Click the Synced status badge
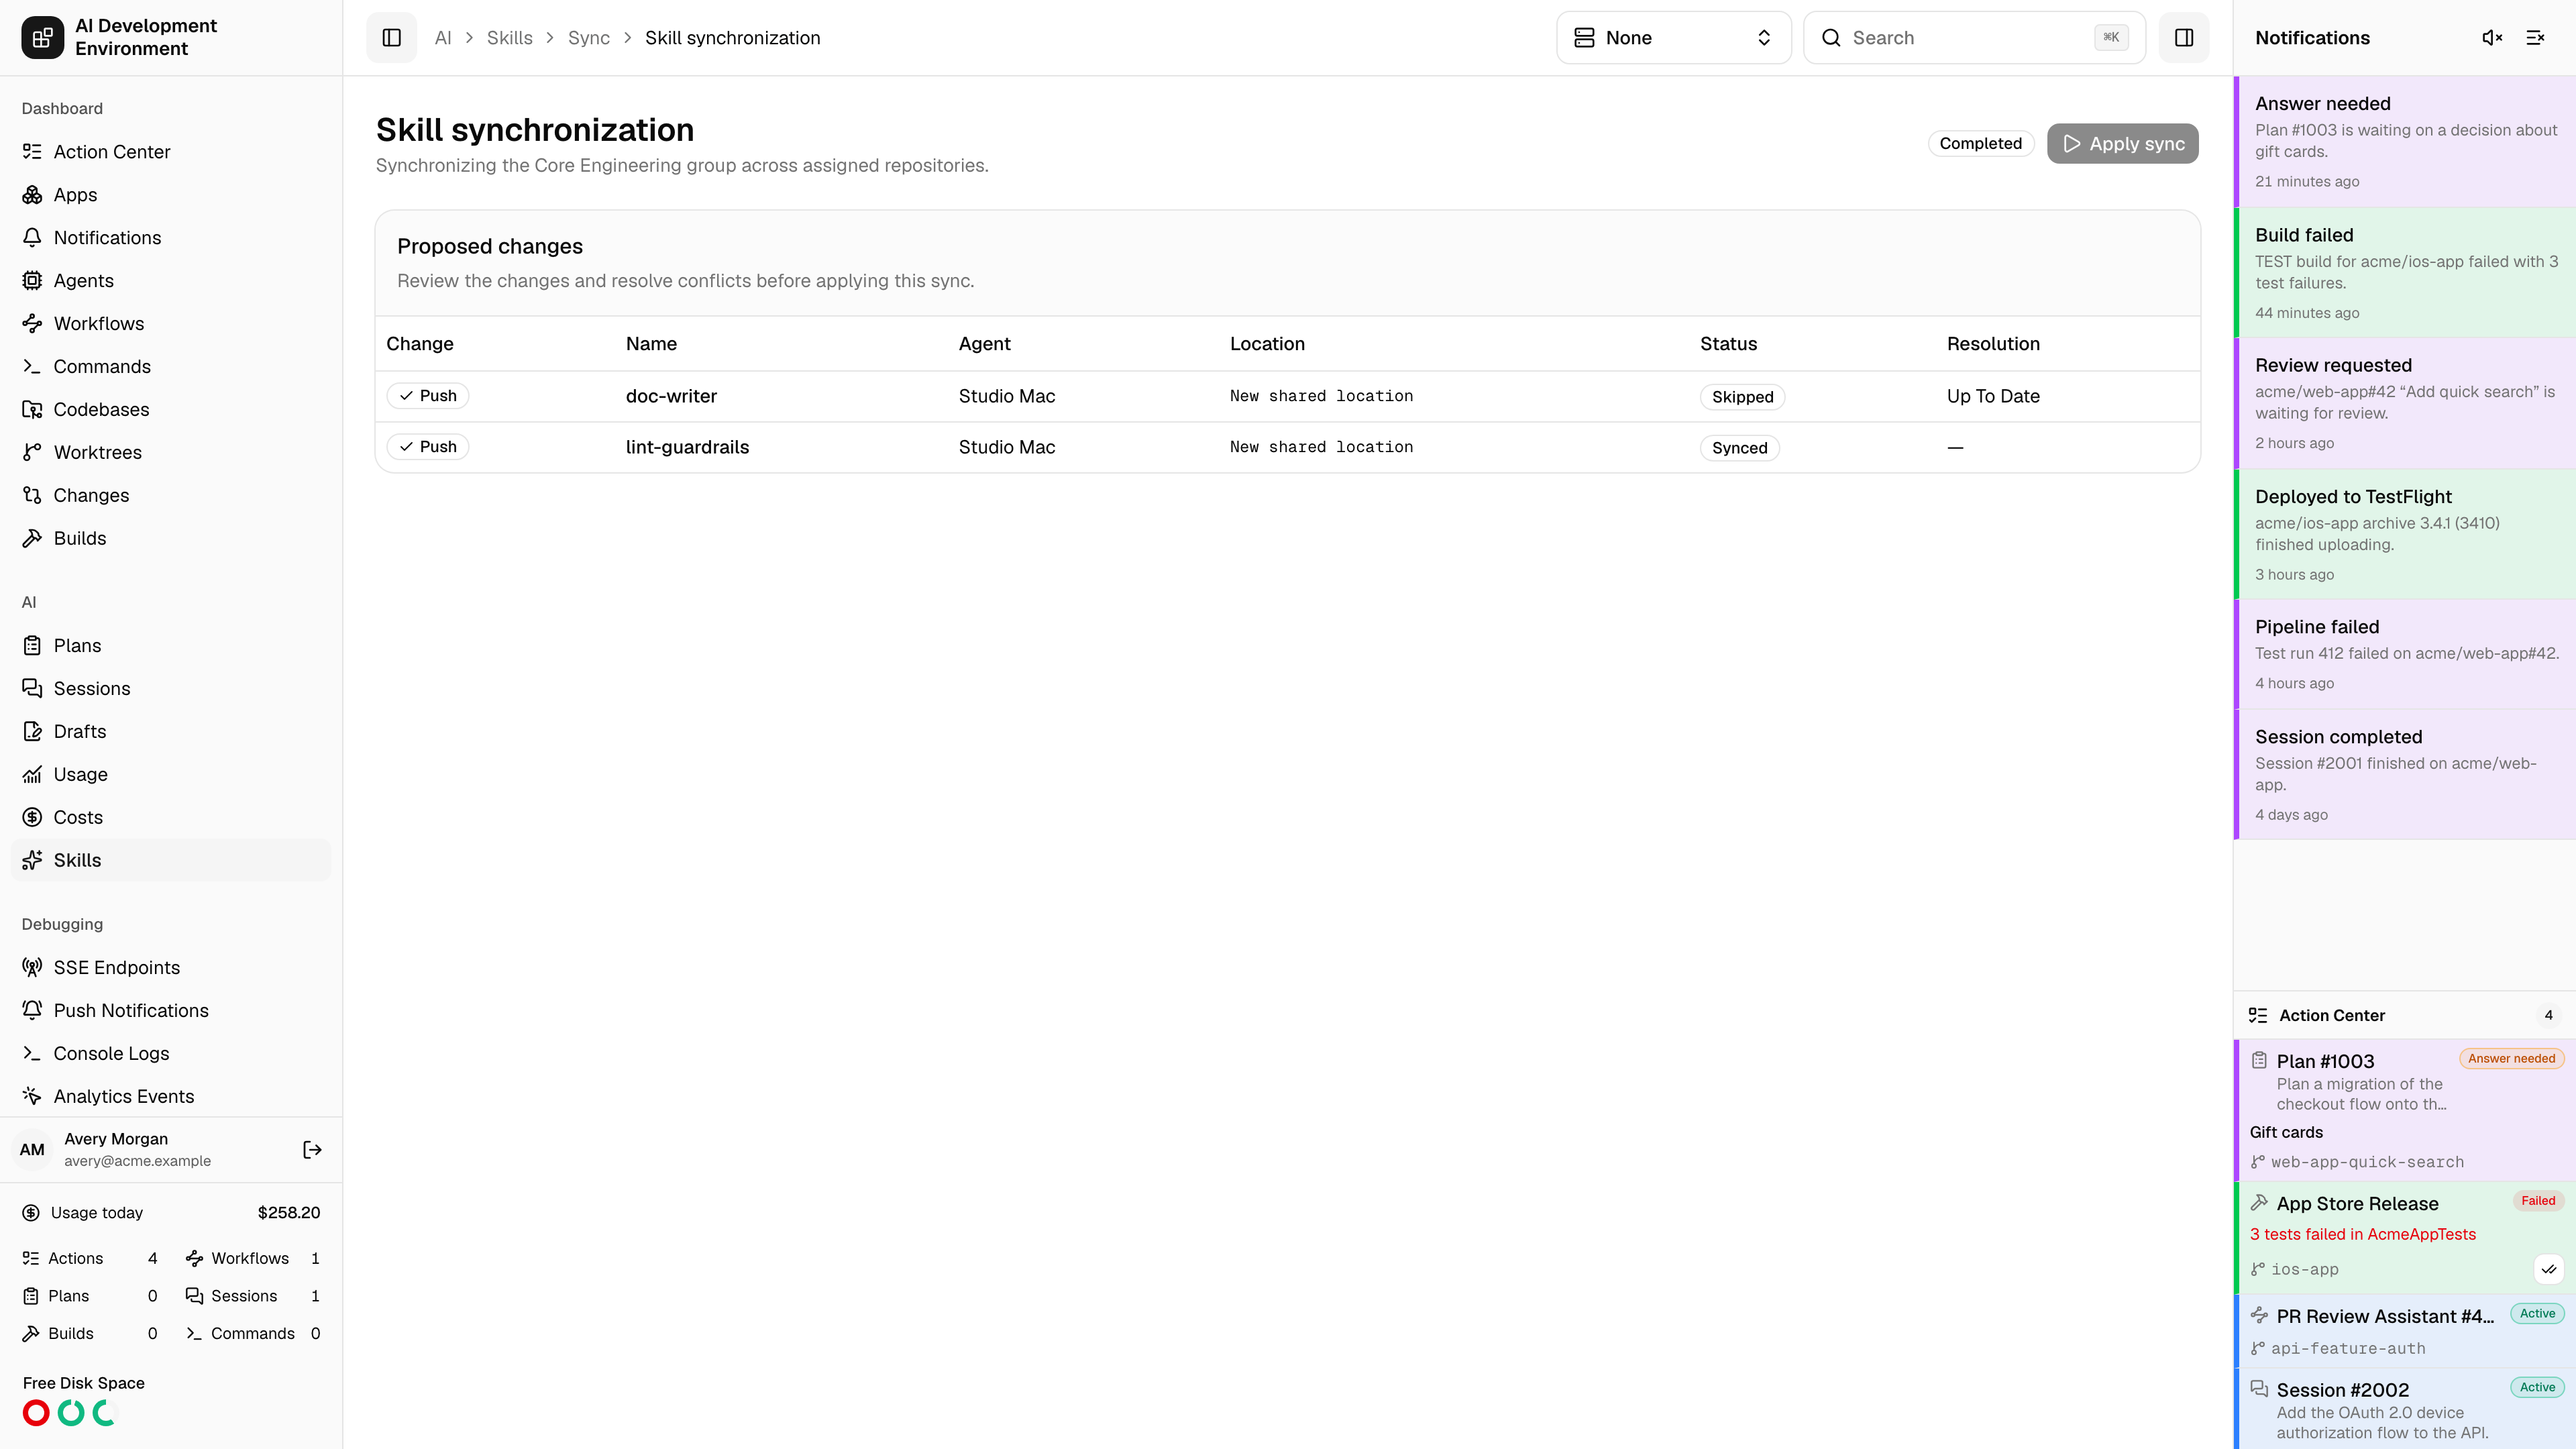The width and height of the screenshot is (2576, 1449). [x=1739, y=448]
